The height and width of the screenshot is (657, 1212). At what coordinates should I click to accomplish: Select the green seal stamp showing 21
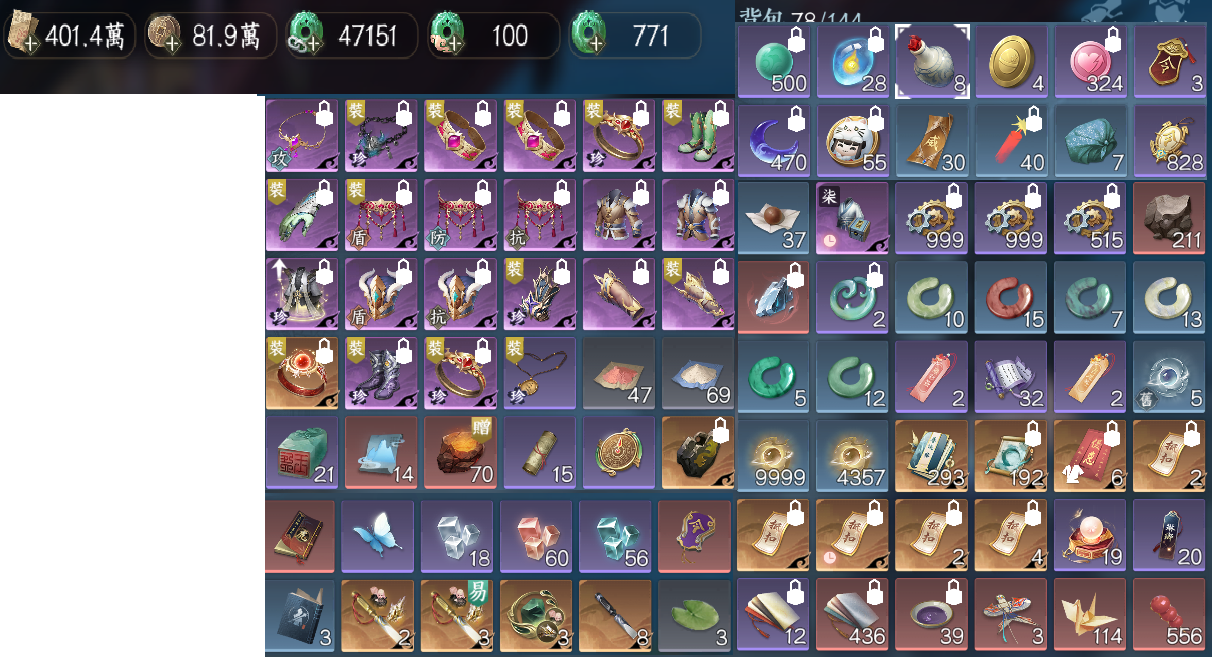pyautogui.click(x=301, y=453)
